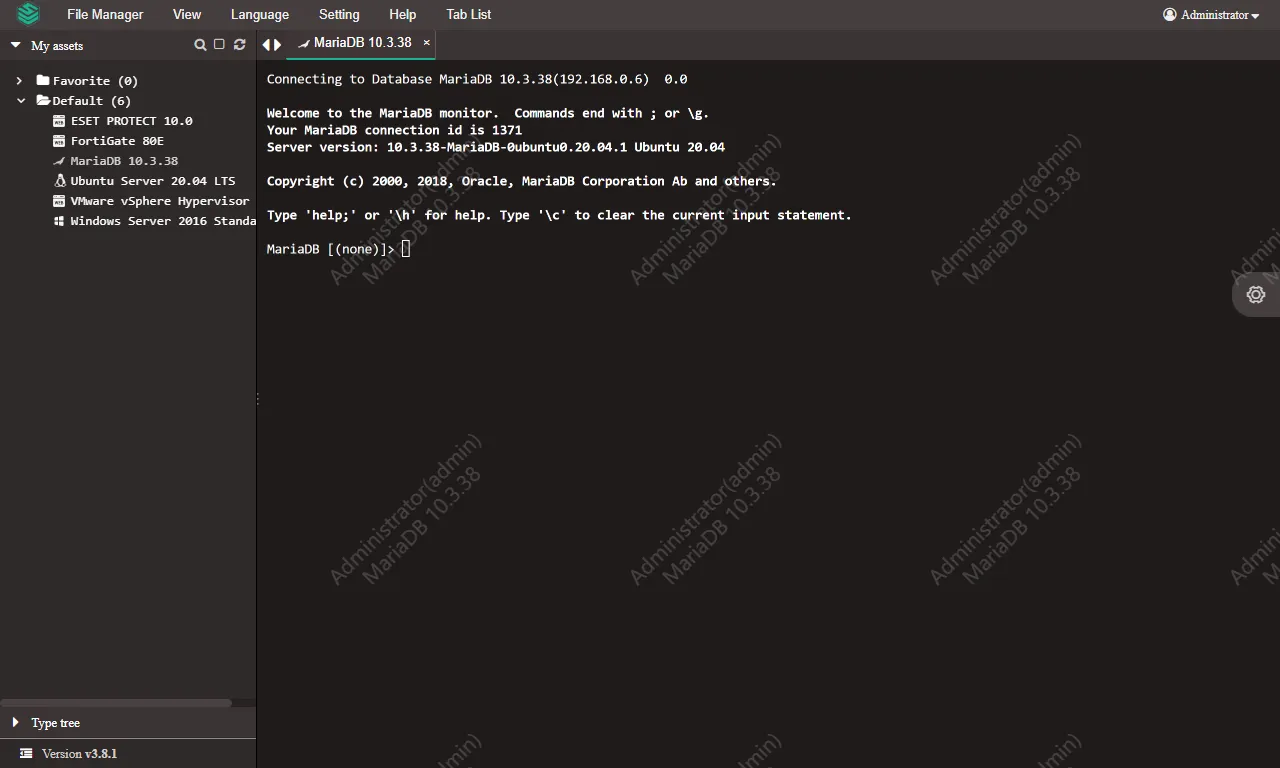Open the Help menu
1280x768 pixels.
point(402,14)
